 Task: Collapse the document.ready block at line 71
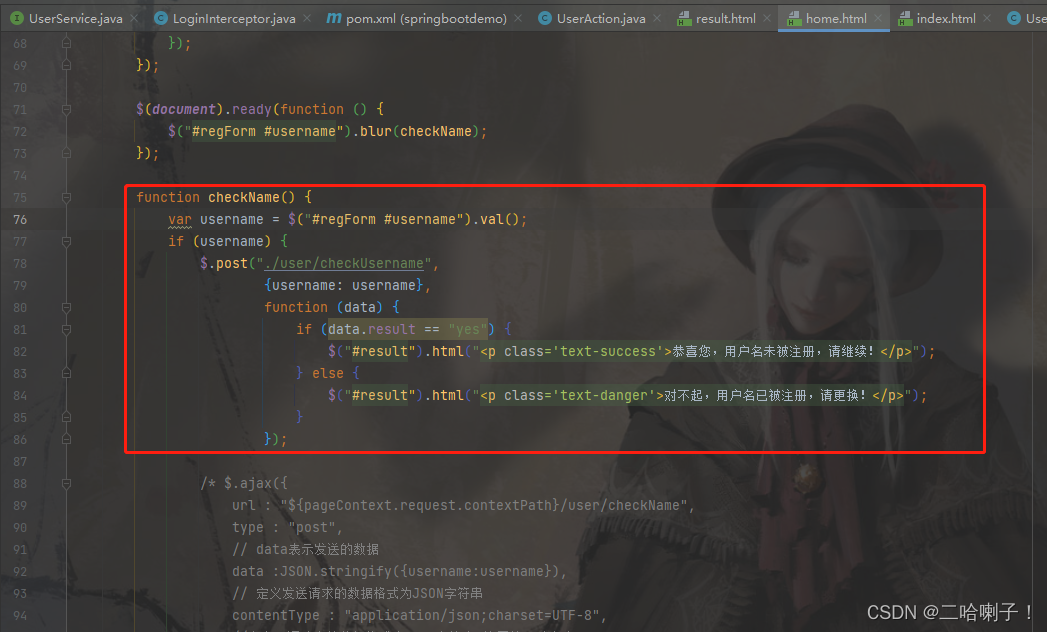point(66,109)
